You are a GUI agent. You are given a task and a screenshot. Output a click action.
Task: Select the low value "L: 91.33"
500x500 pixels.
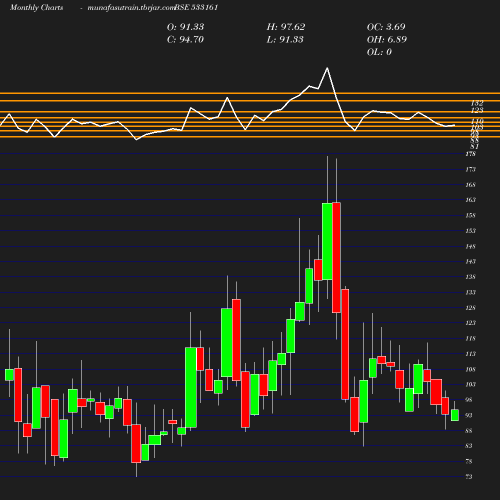pos(285,40)
